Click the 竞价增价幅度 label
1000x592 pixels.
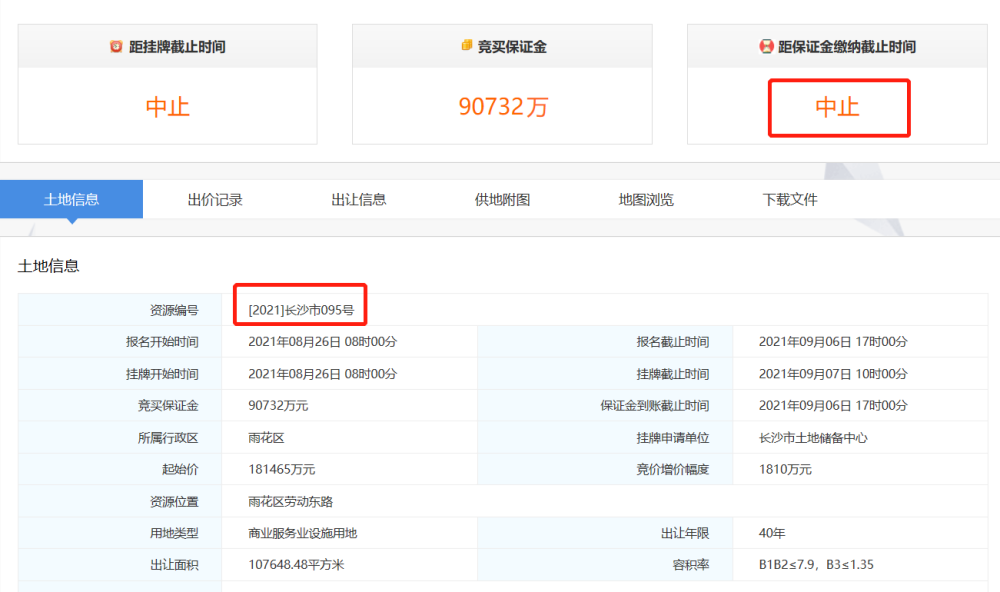[x=673, y=470]
